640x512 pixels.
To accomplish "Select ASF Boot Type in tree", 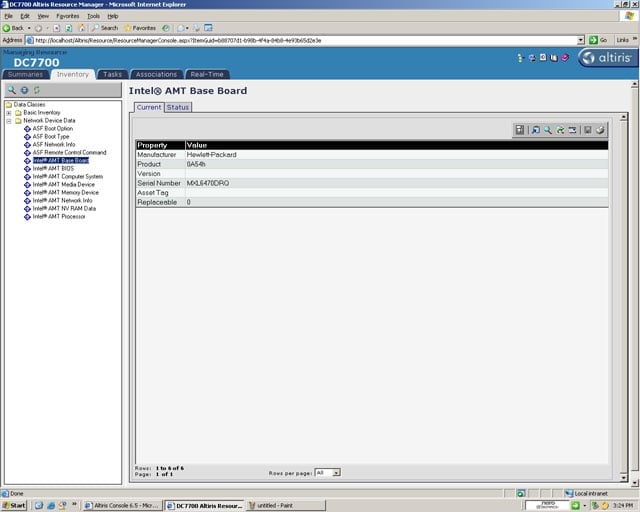I will [51, 136].
